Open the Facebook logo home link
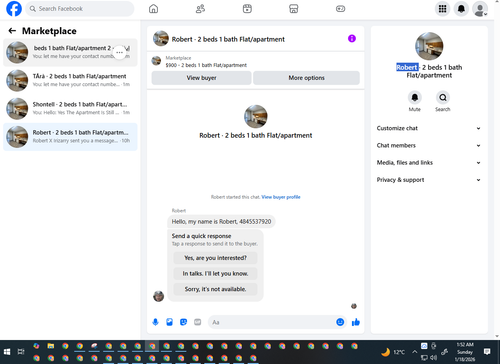 [x=14, y=9]
